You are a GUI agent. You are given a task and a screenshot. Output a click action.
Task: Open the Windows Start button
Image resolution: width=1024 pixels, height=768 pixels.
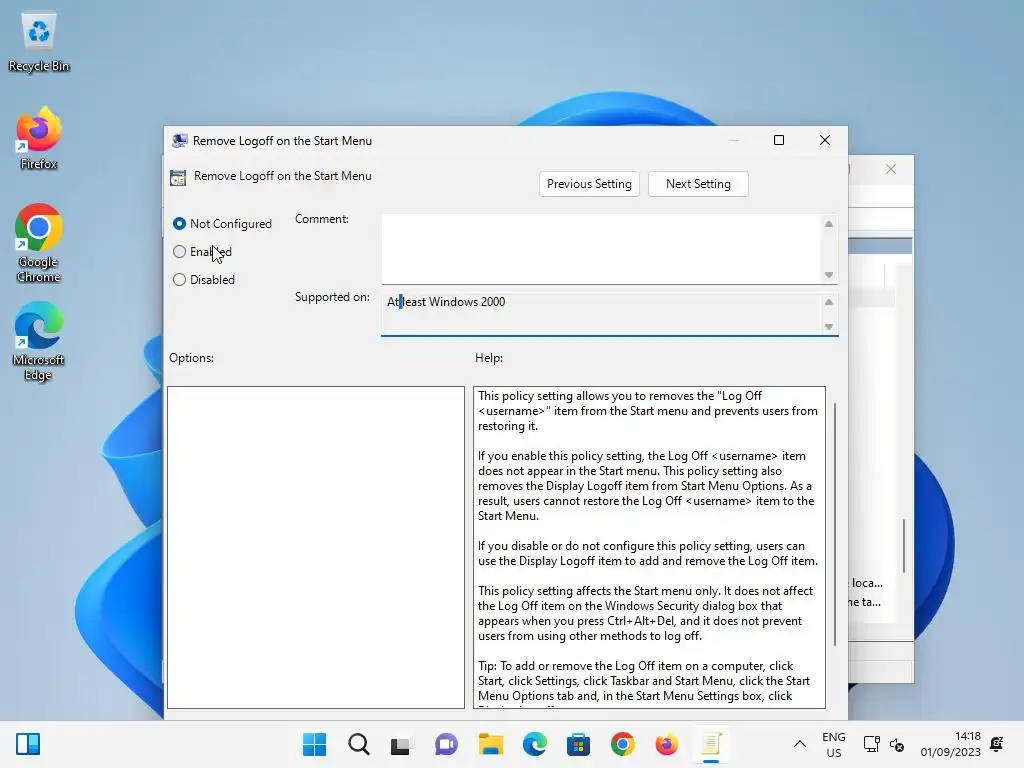pyautogui.click(x=314, y=744)
